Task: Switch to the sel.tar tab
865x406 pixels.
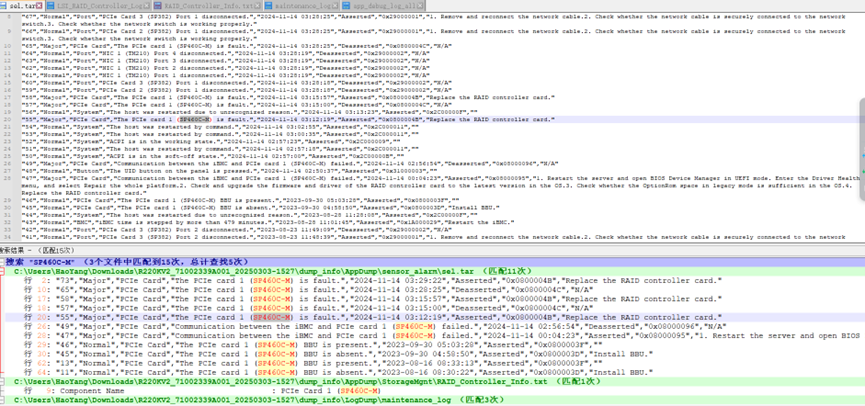Action: 21,5
